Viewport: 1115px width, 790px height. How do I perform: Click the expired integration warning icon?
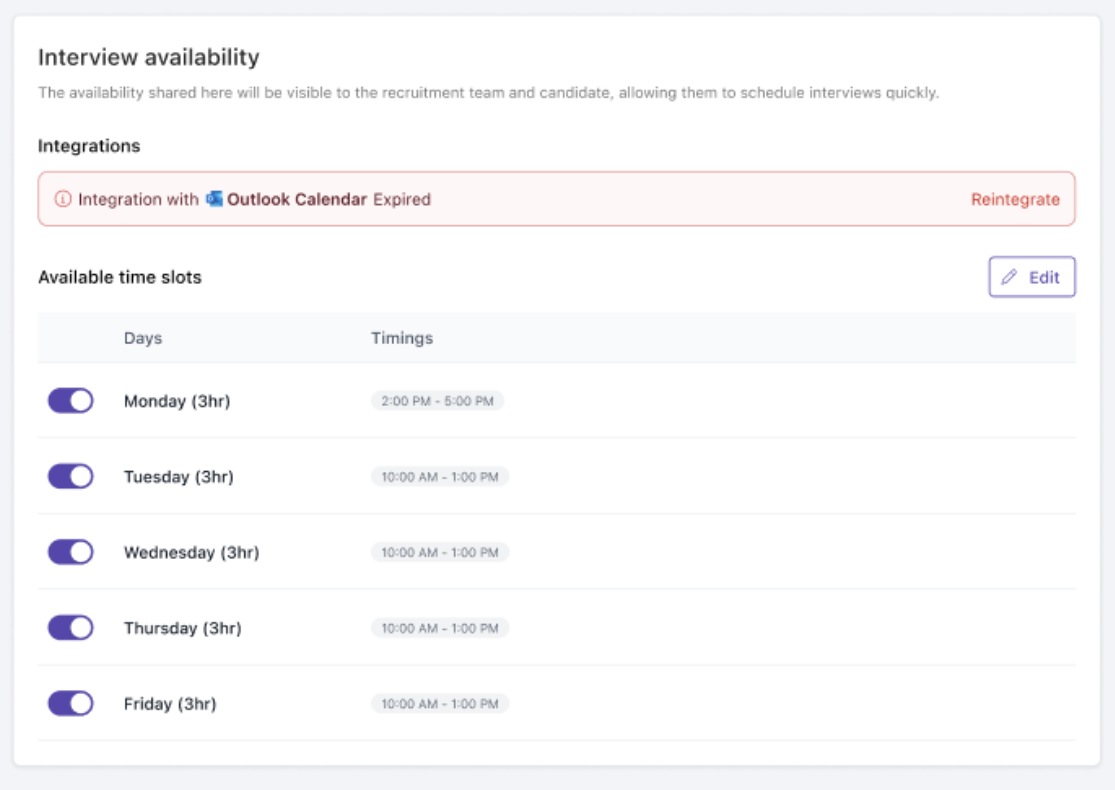63,199
